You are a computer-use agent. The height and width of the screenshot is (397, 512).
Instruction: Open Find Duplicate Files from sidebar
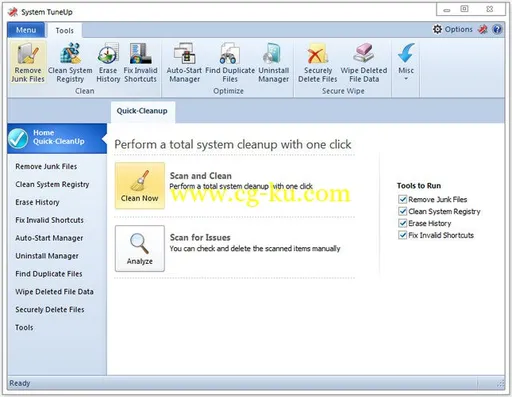pos(49,274)
